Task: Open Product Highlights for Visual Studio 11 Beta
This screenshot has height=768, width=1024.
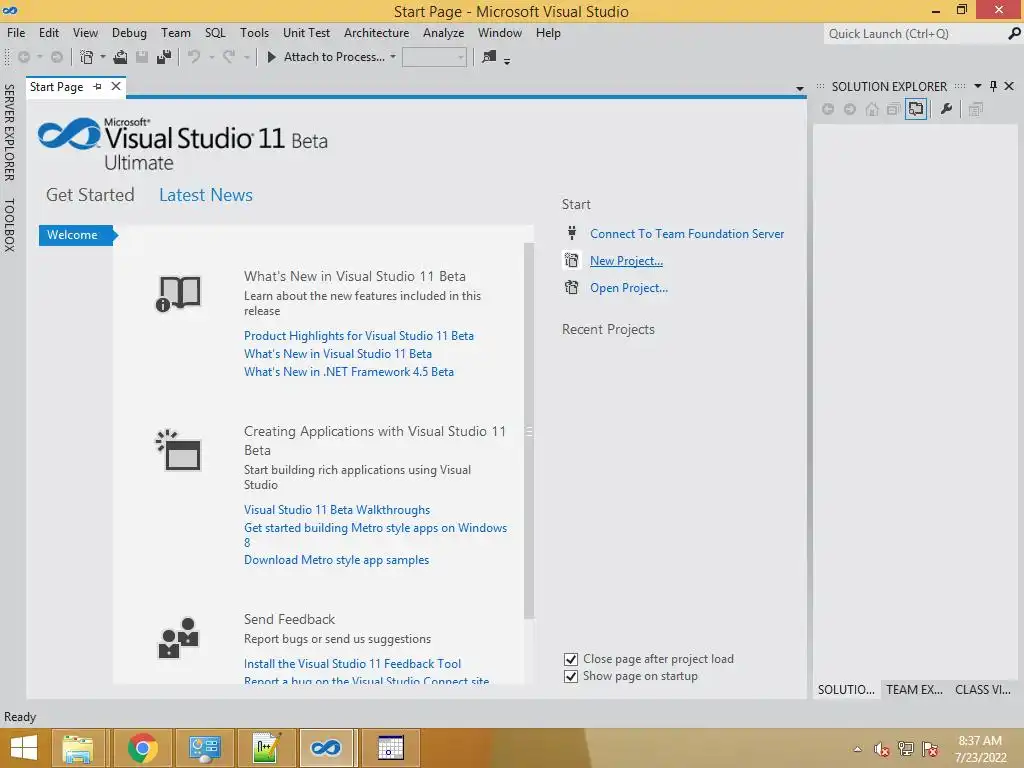Action: [359, 336]
